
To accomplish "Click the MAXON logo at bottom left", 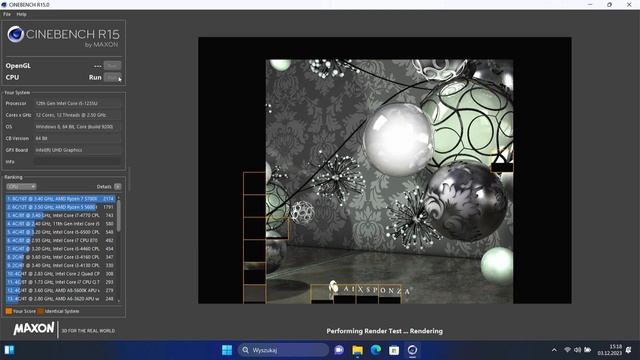I will point(34,329).
